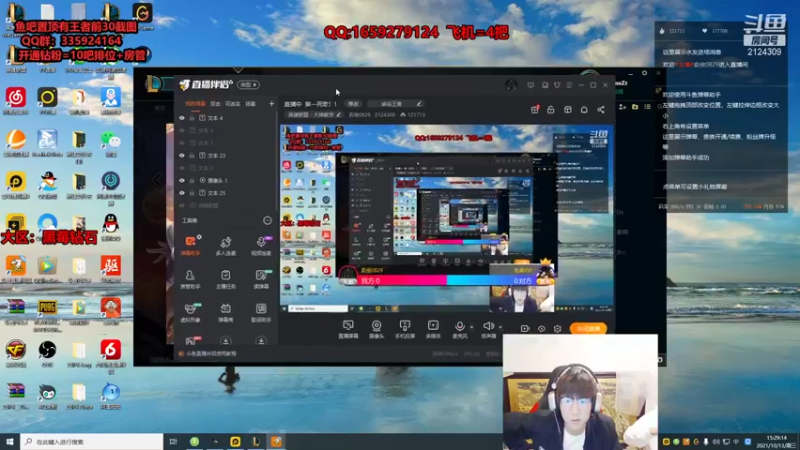This screenshot has height=450, width=800.
Task: Open the 多人连麦 tool
Action: 226,246
